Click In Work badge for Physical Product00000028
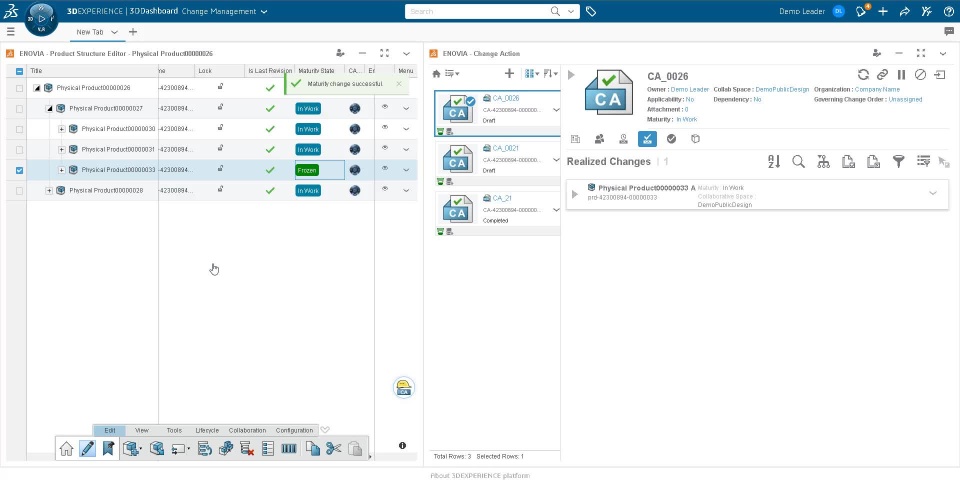This screenshot has width=960, height=480. 308,190
